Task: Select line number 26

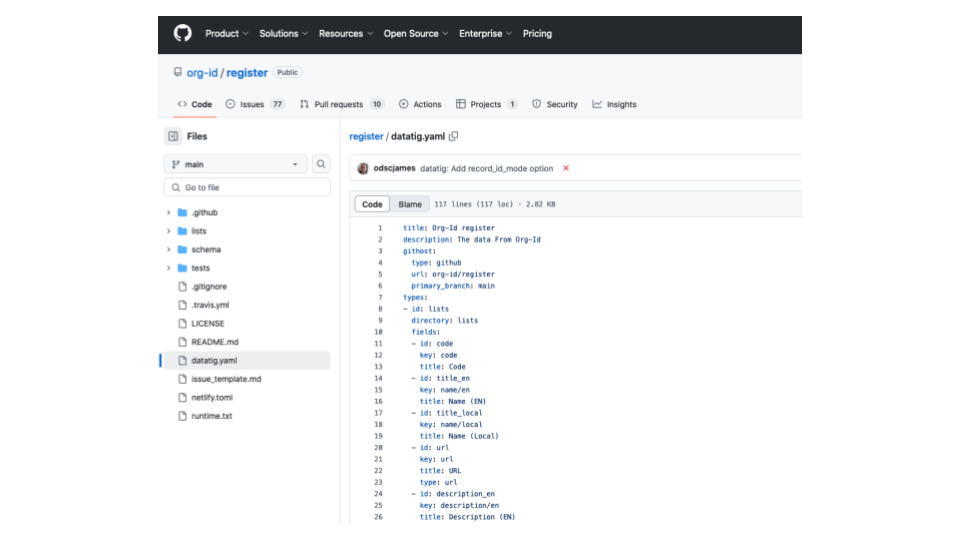Action: (x=378, y=517)
